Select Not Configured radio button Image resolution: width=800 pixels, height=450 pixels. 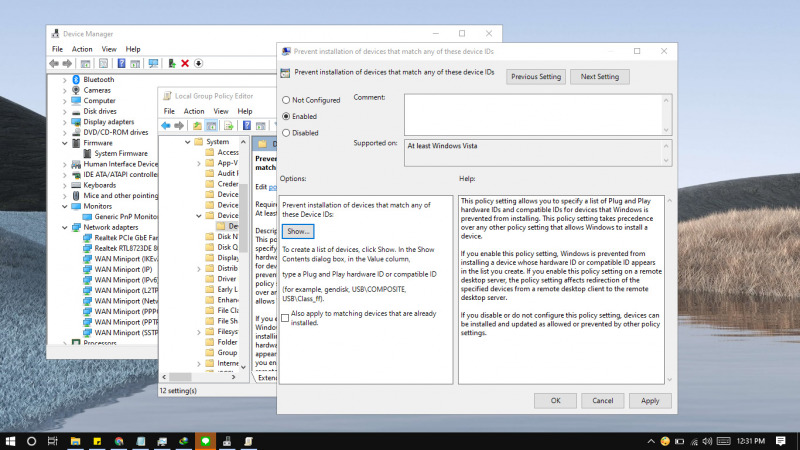286,100
